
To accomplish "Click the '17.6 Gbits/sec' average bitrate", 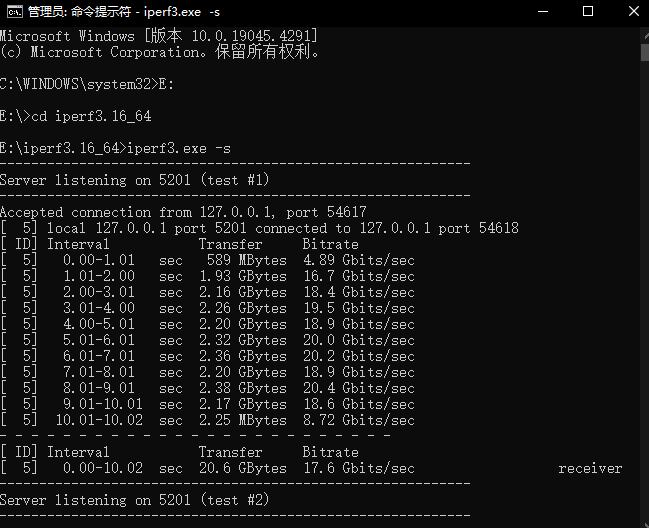I will click(x=358, y=468).
